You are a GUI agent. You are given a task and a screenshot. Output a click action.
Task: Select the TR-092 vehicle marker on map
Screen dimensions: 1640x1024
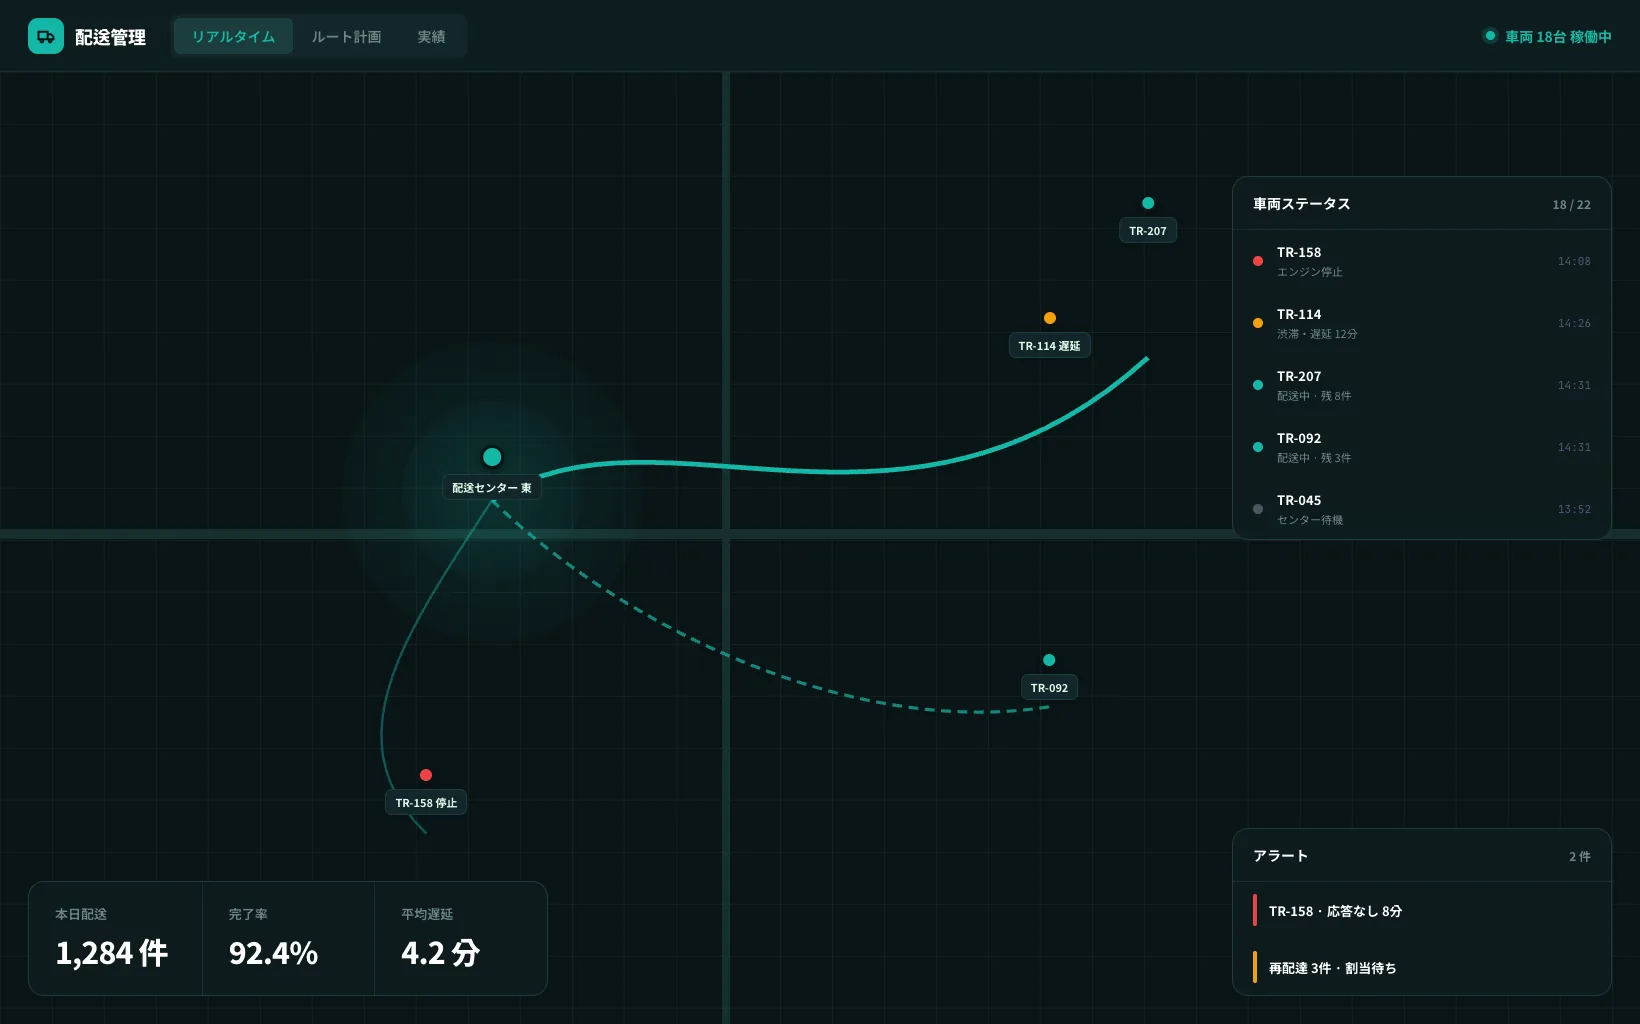click(x=1049, y=660)
